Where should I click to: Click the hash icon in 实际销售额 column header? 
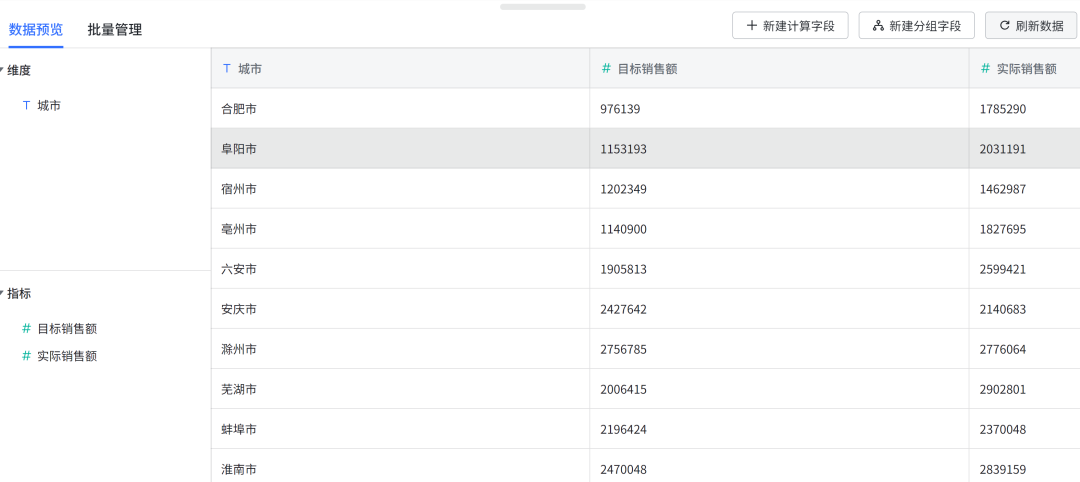coord(985,68)
